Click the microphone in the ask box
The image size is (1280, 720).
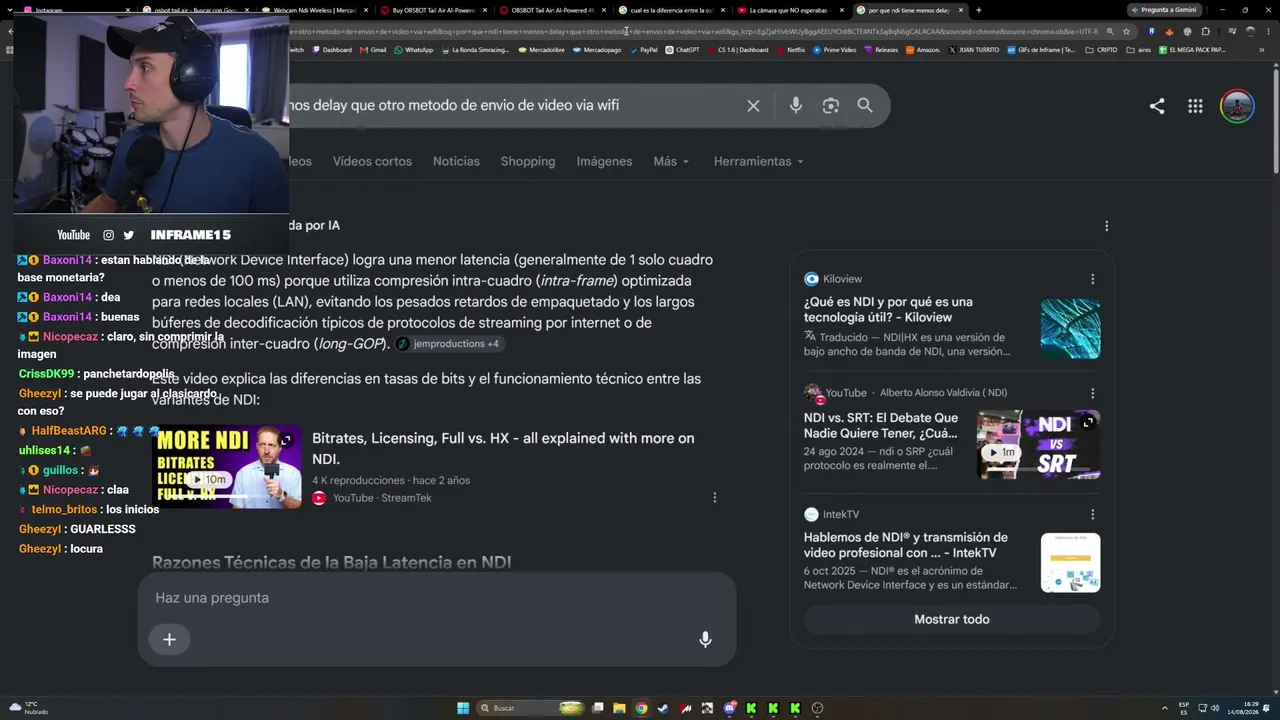(x=705, y=640)
